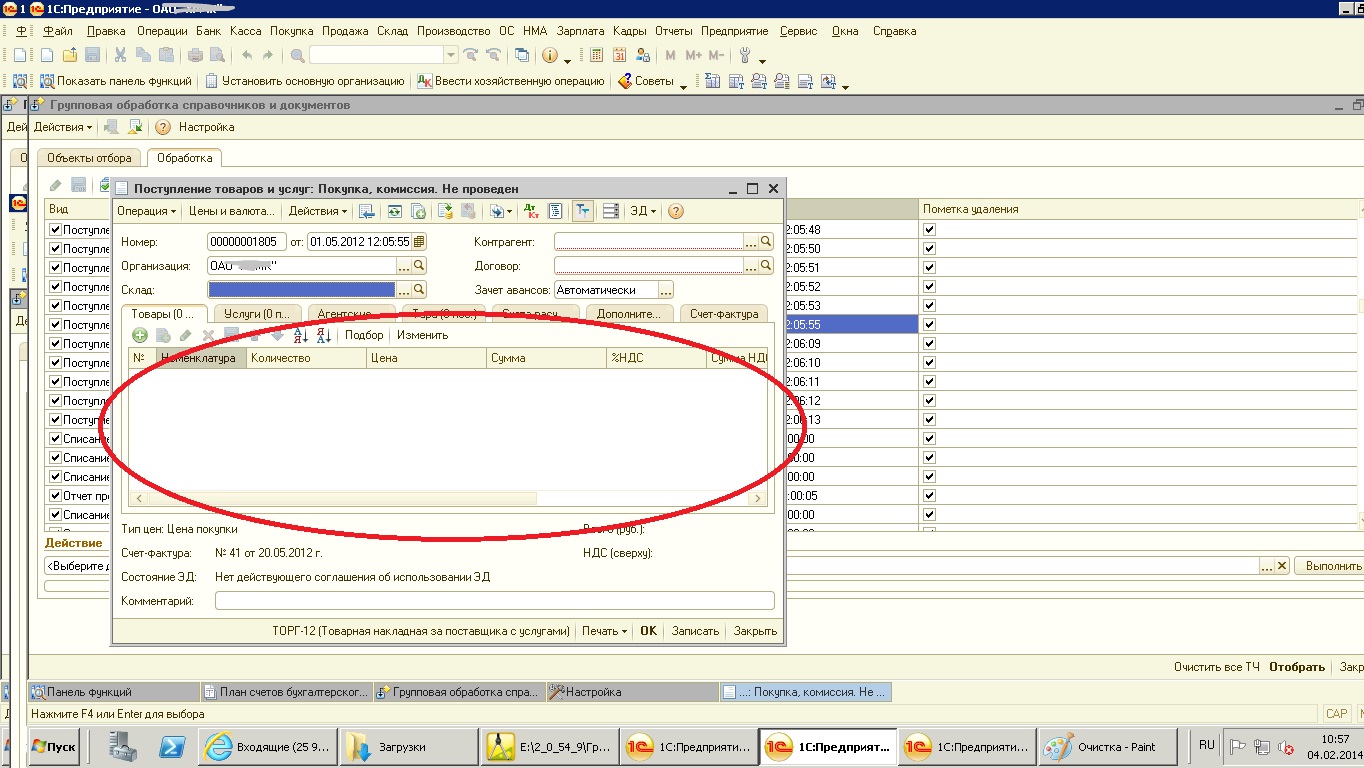Open the Склад lookup magnifier
This screenshot has width=1364, height=768.
[x=420, y=290]
